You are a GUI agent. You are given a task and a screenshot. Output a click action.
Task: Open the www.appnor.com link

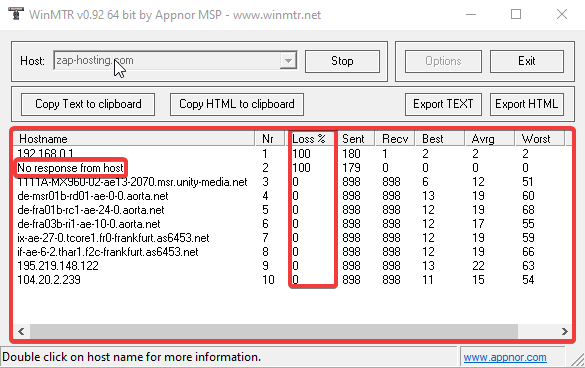click(505, 357)
